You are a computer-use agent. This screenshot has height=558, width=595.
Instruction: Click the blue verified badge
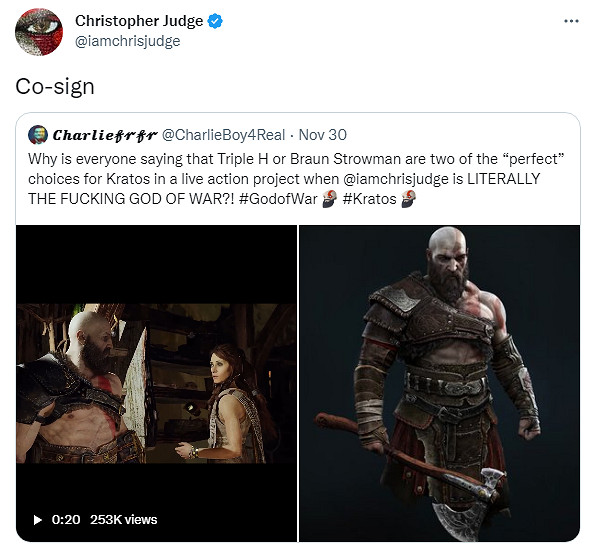(x=215, y=21)
